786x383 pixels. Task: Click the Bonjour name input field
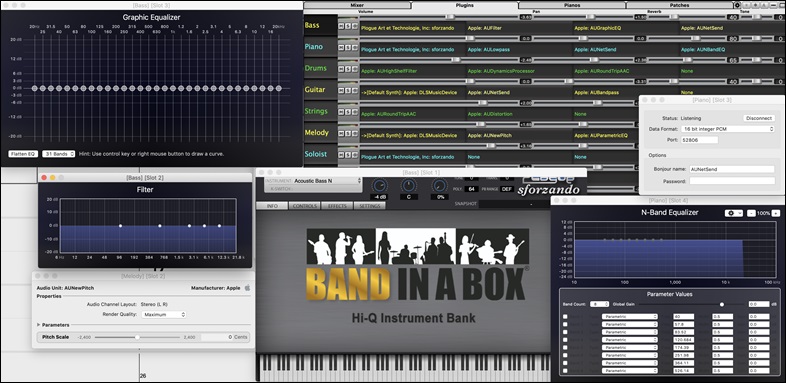click(732, 169)
